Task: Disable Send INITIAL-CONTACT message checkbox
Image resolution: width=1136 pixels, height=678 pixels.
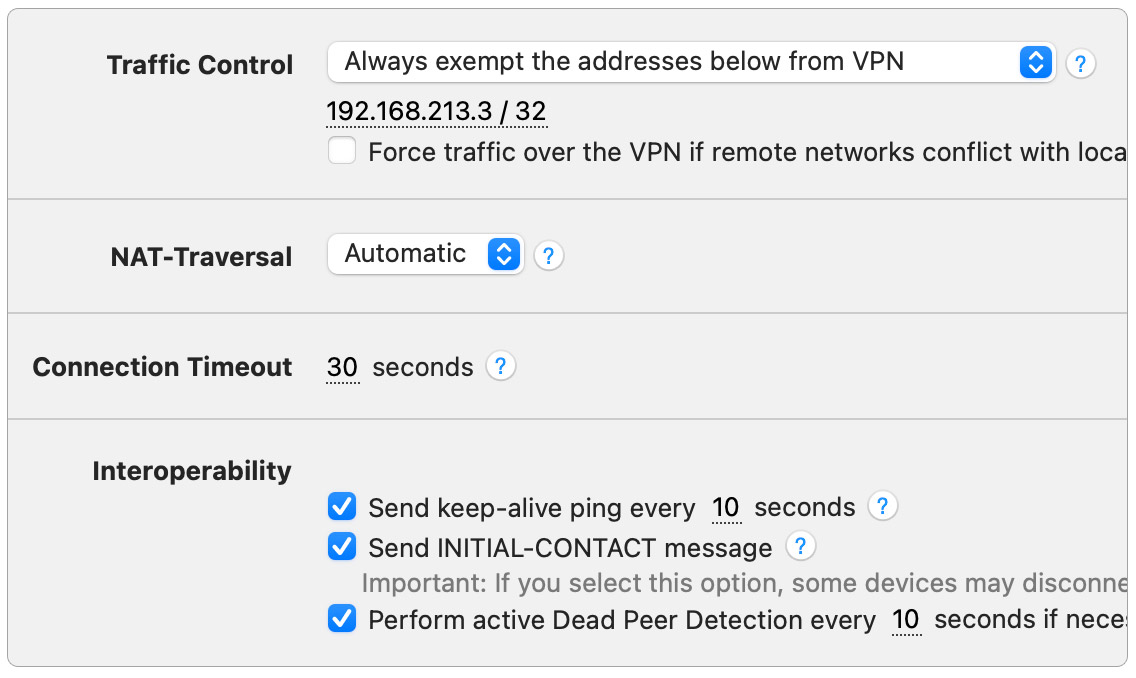Action: coord(342,547)
